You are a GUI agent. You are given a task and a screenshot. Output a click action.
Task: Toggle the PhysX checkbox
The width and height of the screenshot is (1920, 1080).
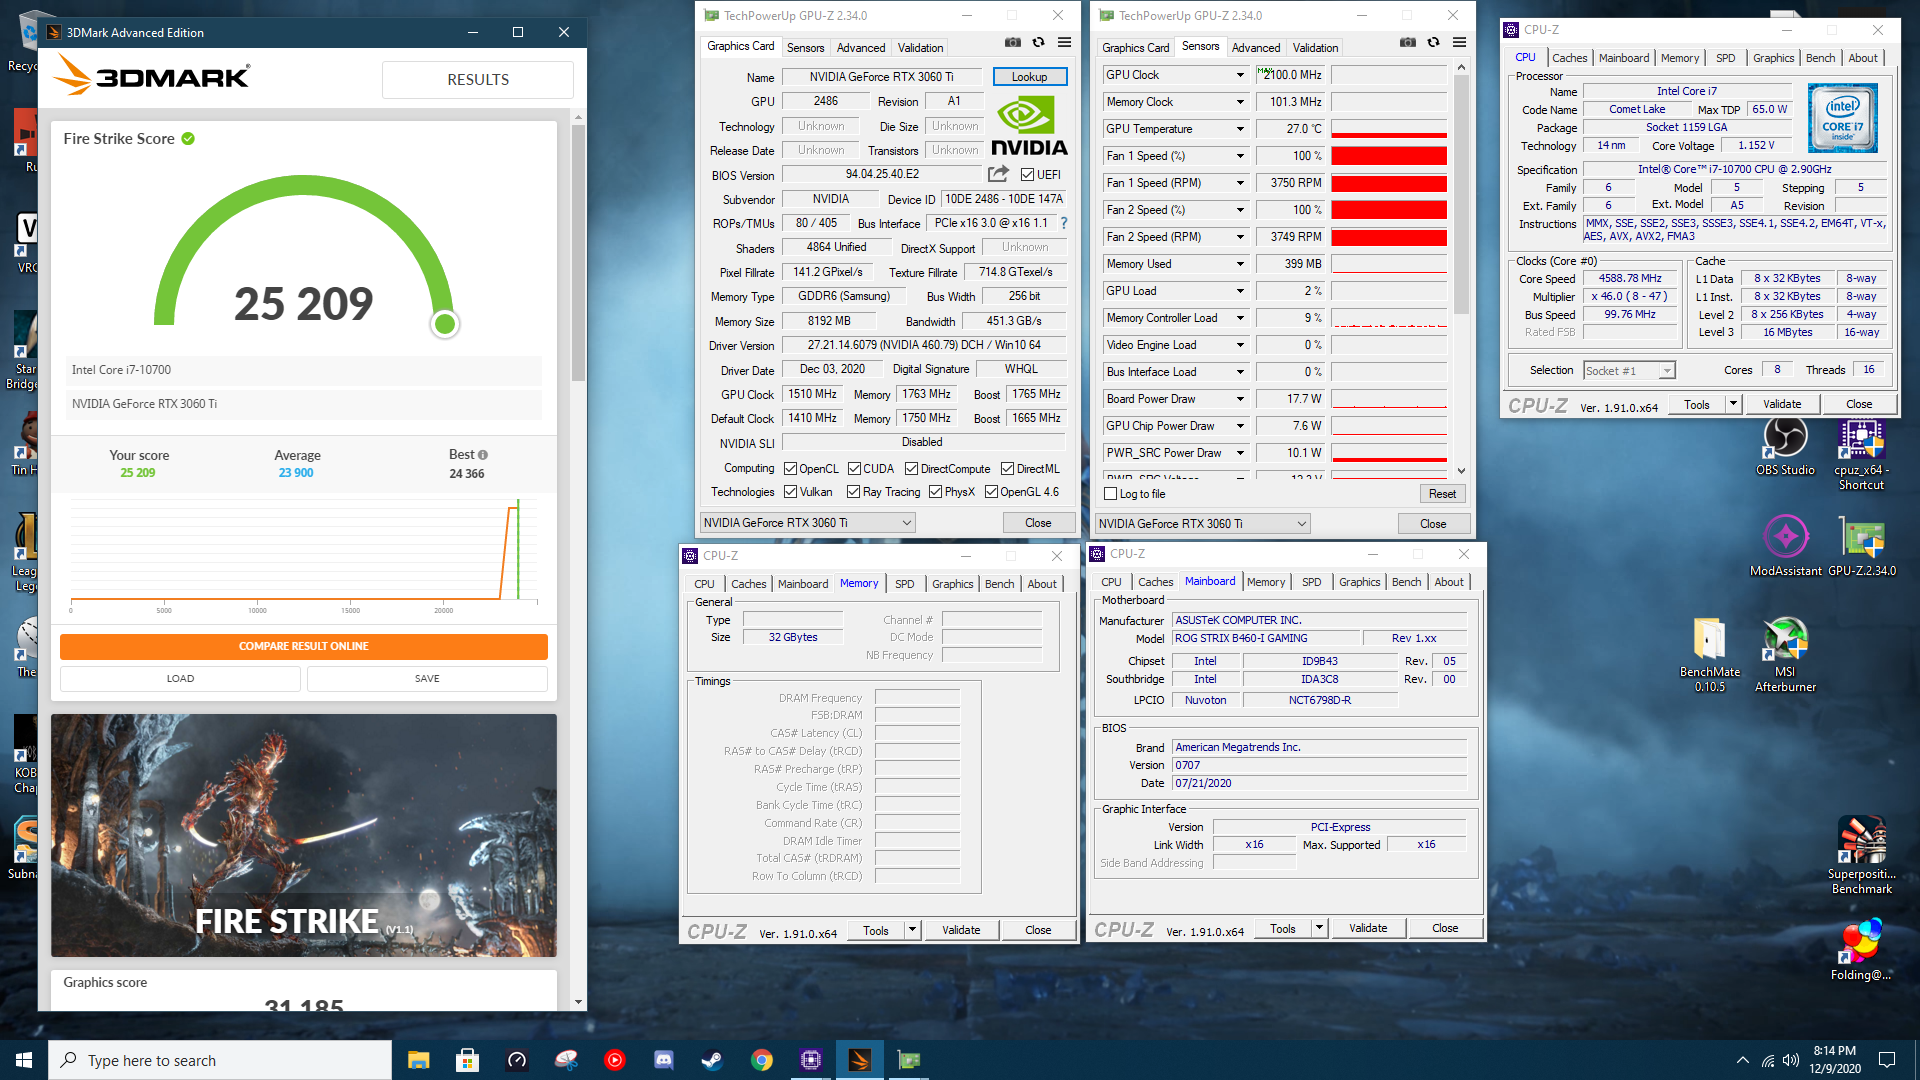[936, 492]
